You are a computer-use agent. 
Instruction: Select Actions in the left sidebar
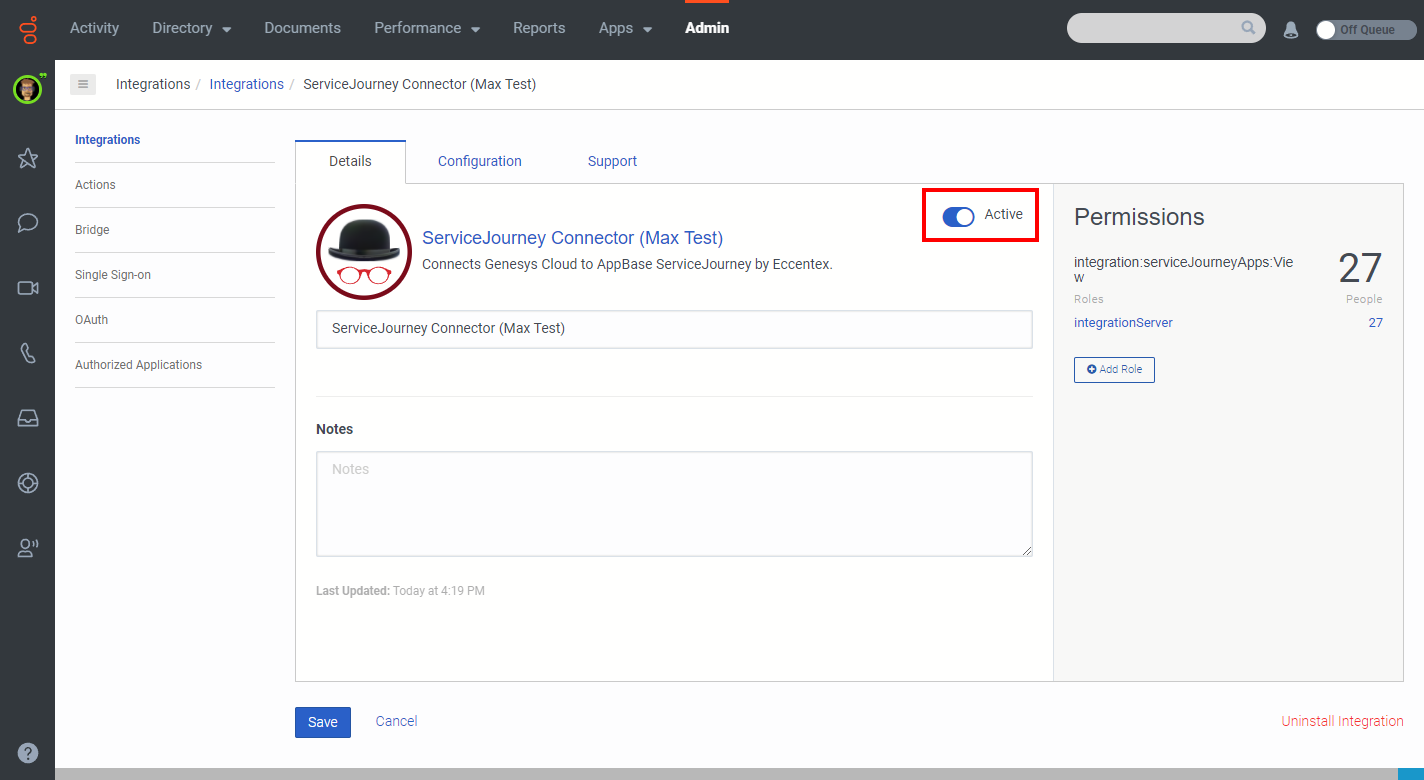tap(95, 185)
